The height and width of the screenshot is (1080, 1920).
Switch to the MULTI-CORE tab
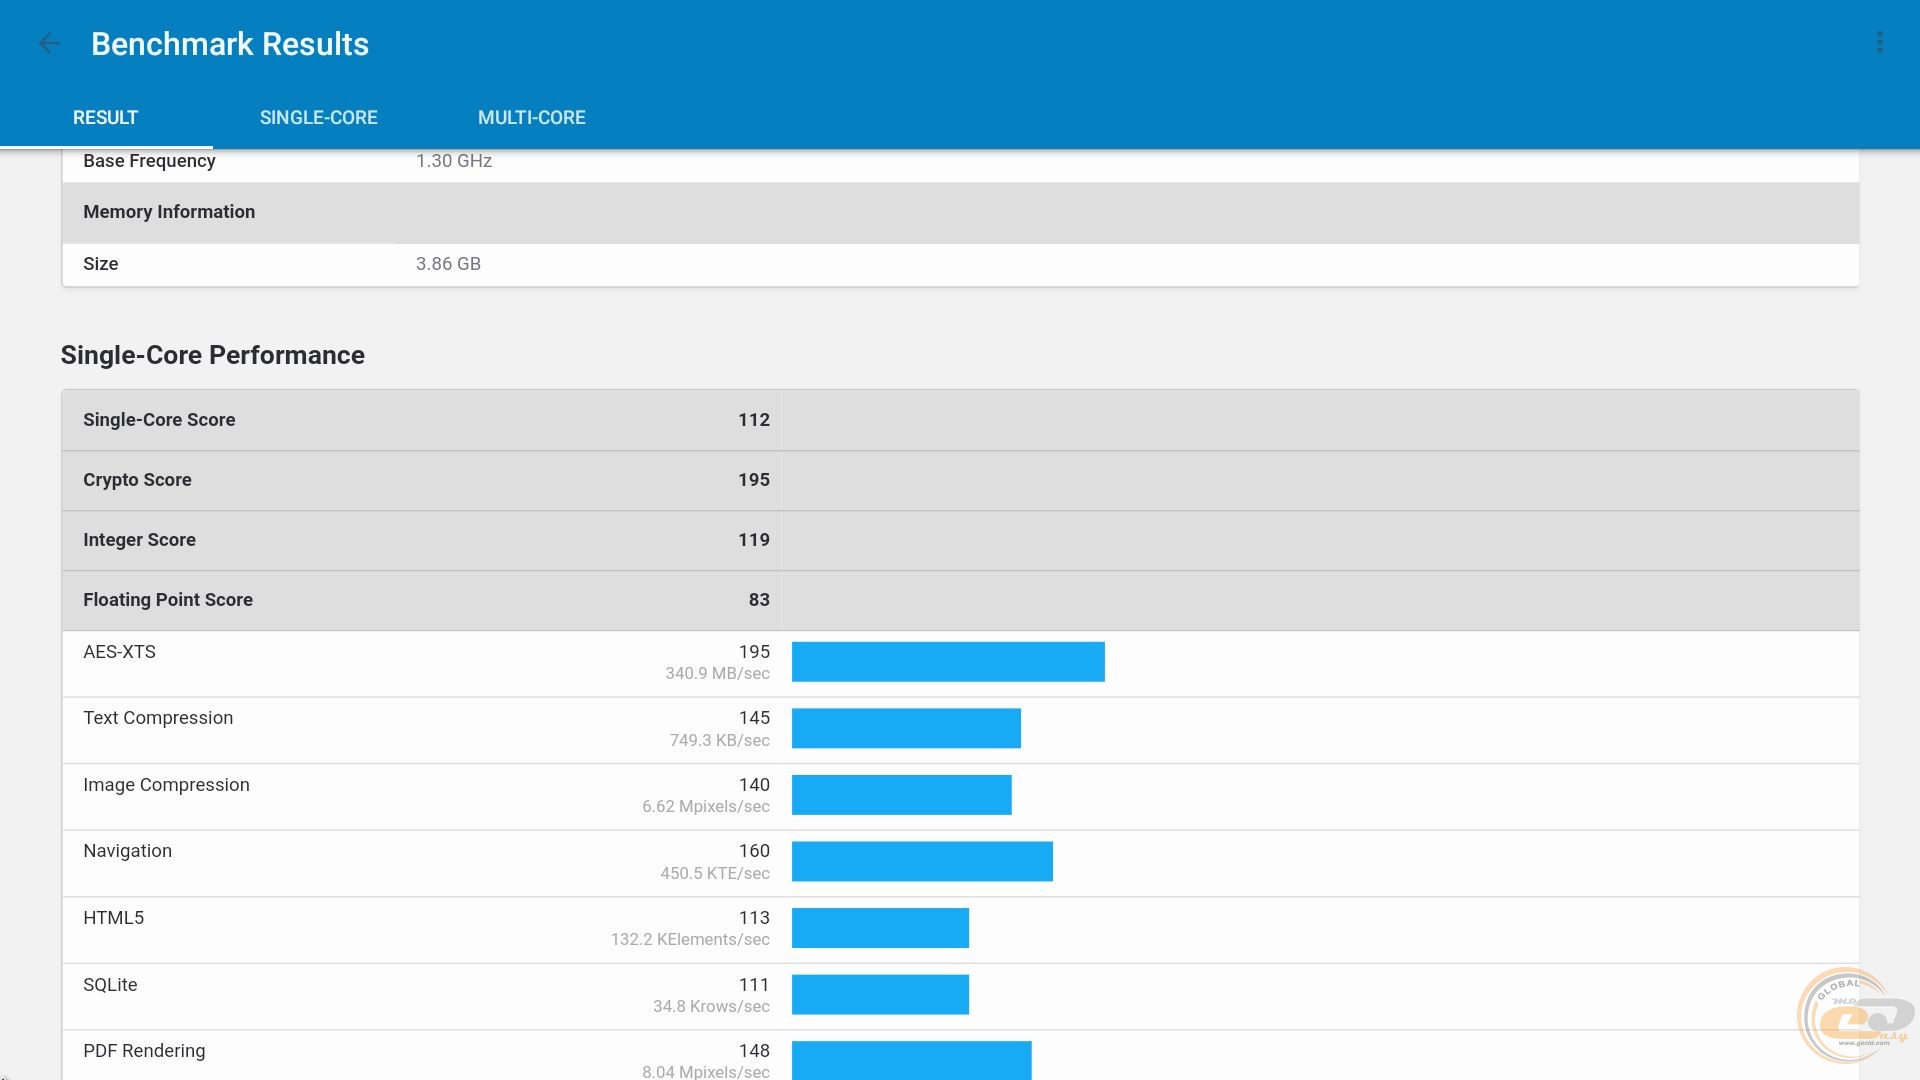[531, 118]
